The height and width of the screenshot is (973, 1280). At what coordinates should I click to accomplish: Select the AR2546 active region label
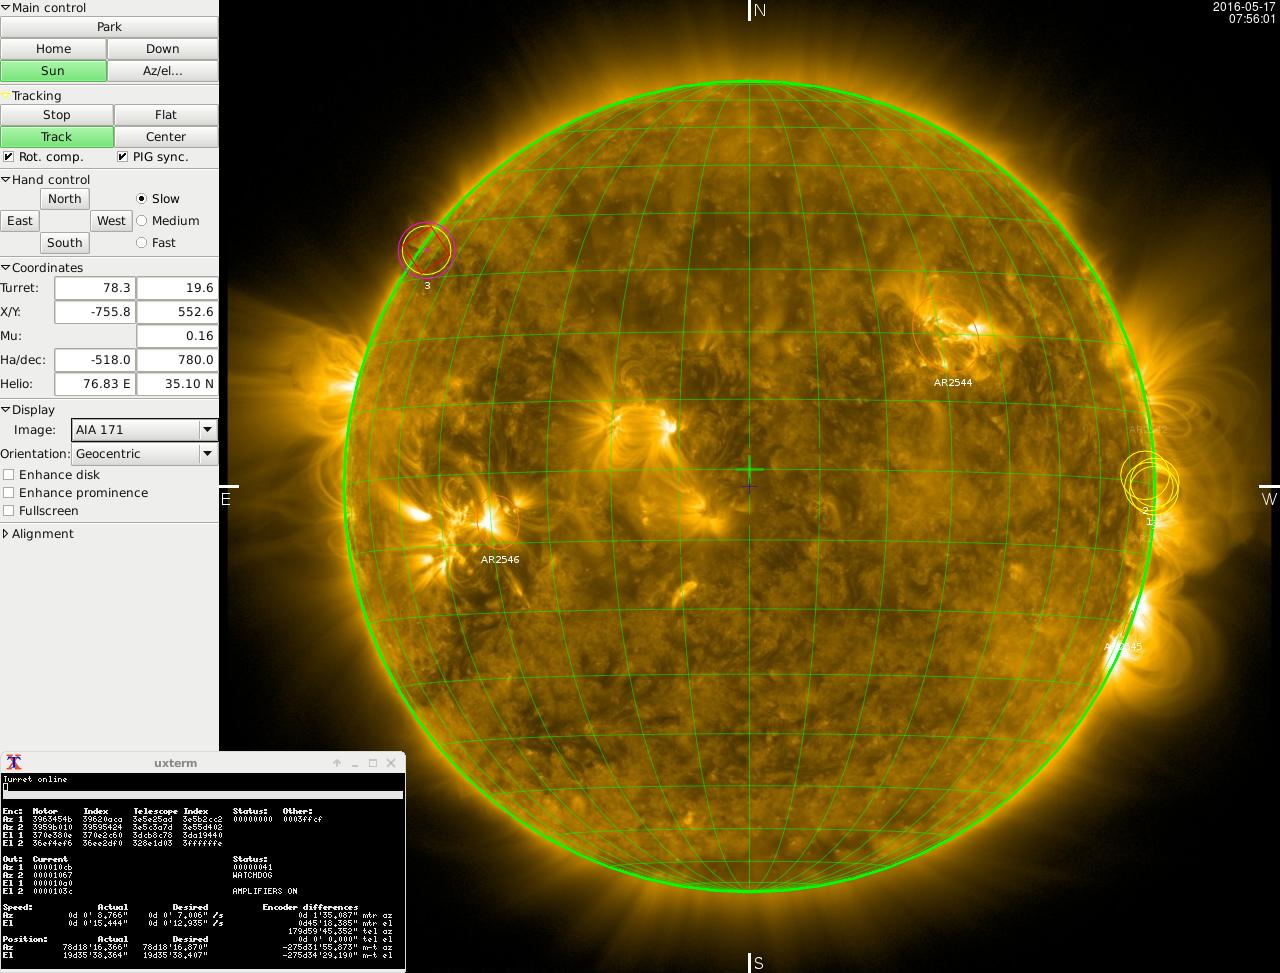[x=500, y=559]
